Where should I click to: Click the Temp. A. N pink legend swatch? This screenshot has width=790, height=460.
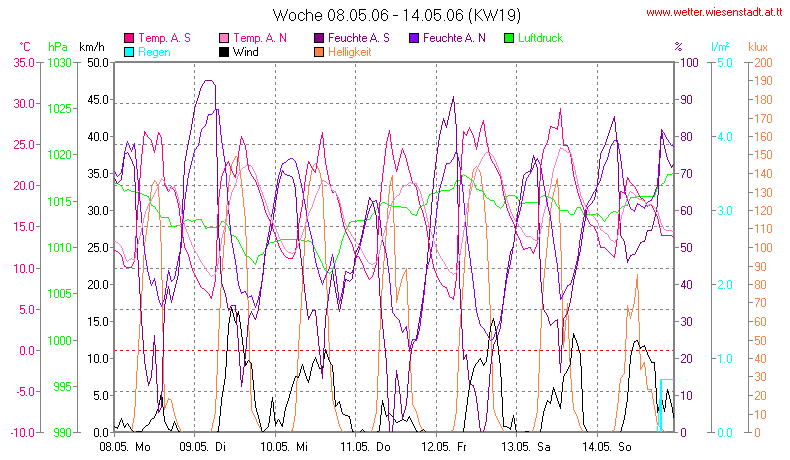[x=224, y=38]
